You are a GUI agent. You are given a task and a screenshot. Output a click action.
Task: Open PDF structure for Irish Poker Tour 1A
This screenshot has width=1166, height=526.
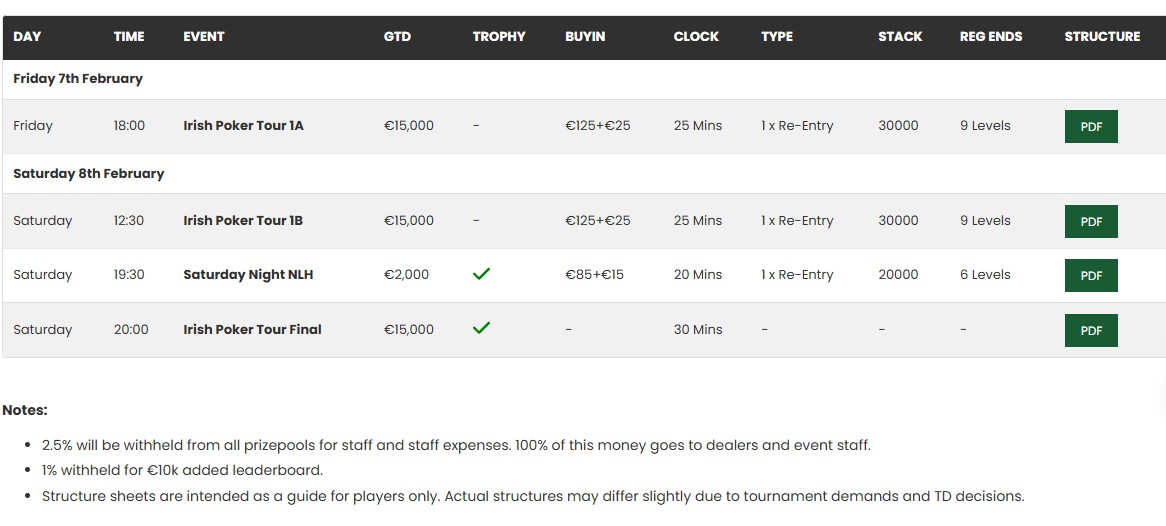click(1091, 127)
